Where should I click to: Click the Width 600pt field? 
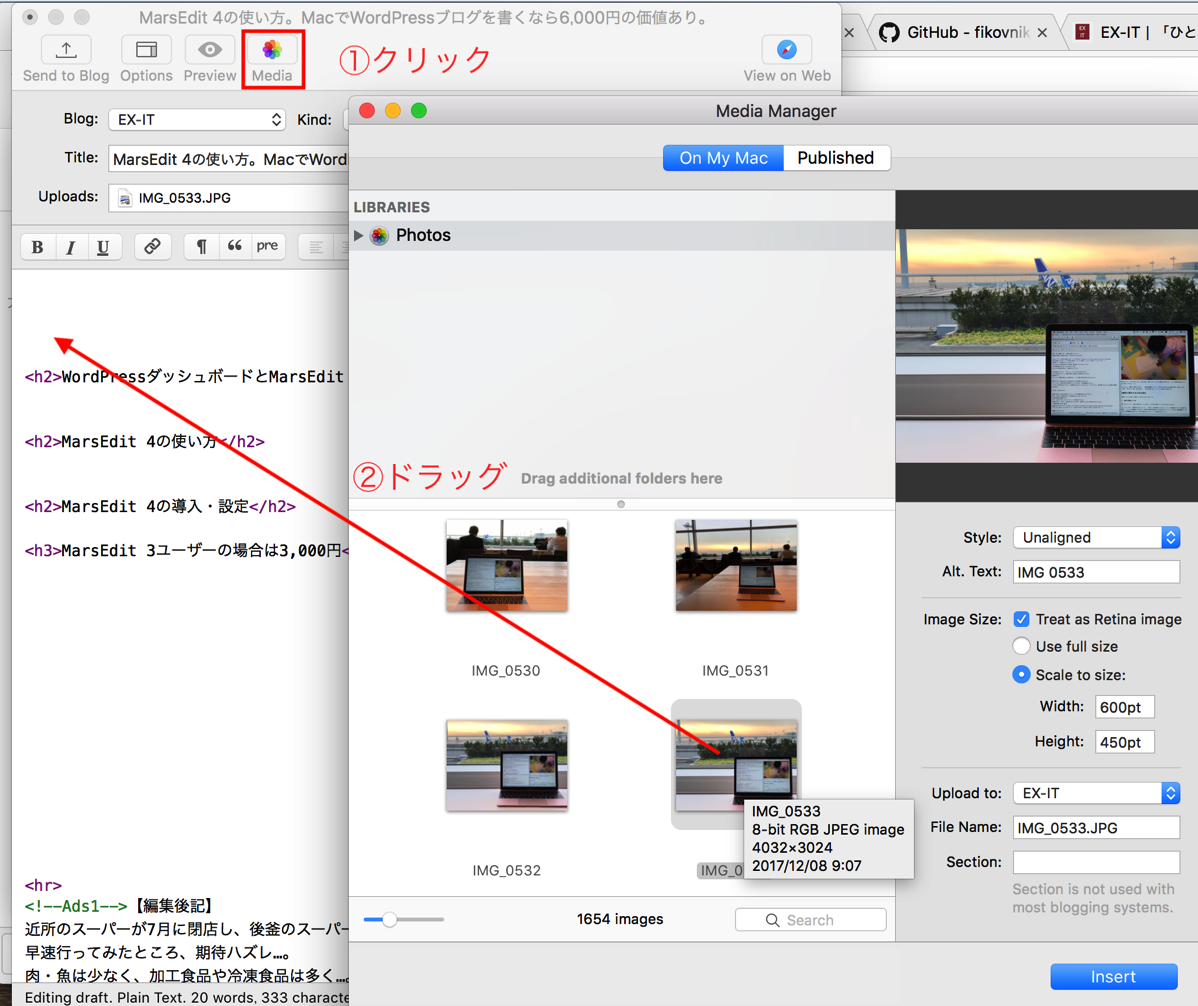(1124, 707)
